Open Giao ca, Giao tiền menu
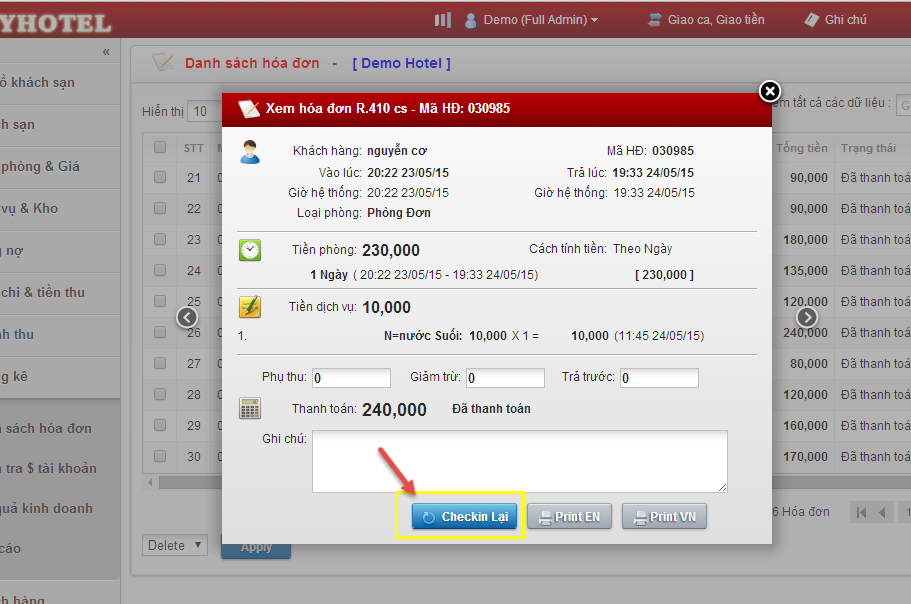The width and height of the screenshot is (911, 604). pyautogui.click(x=706, y=20)
